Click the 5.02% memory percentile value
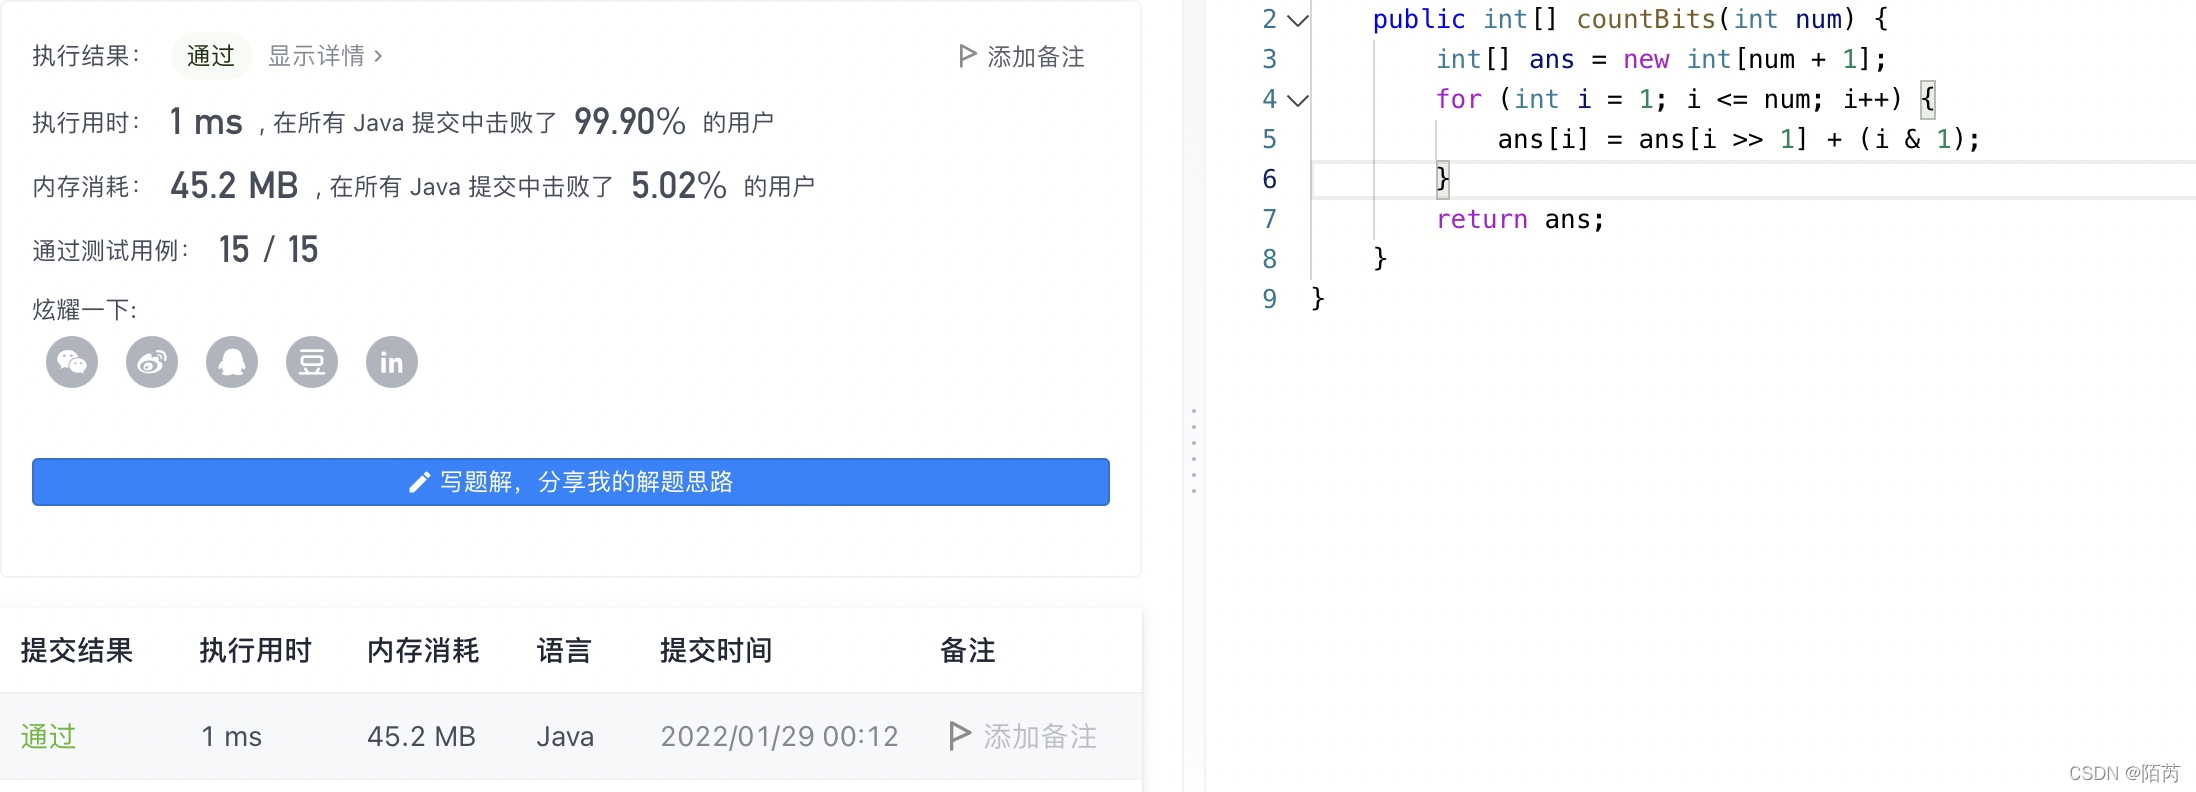The image size is (2196, 792). [679, 186]
